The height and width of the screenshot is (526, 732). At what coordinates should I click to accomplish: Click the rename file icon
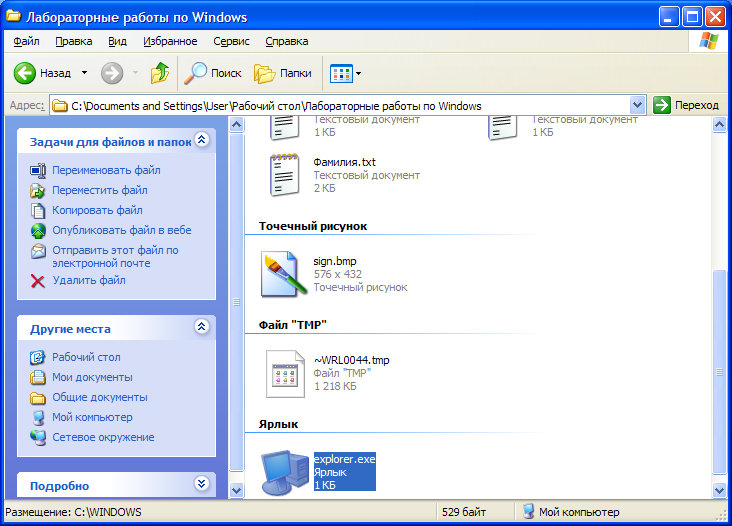click(38, 170)
